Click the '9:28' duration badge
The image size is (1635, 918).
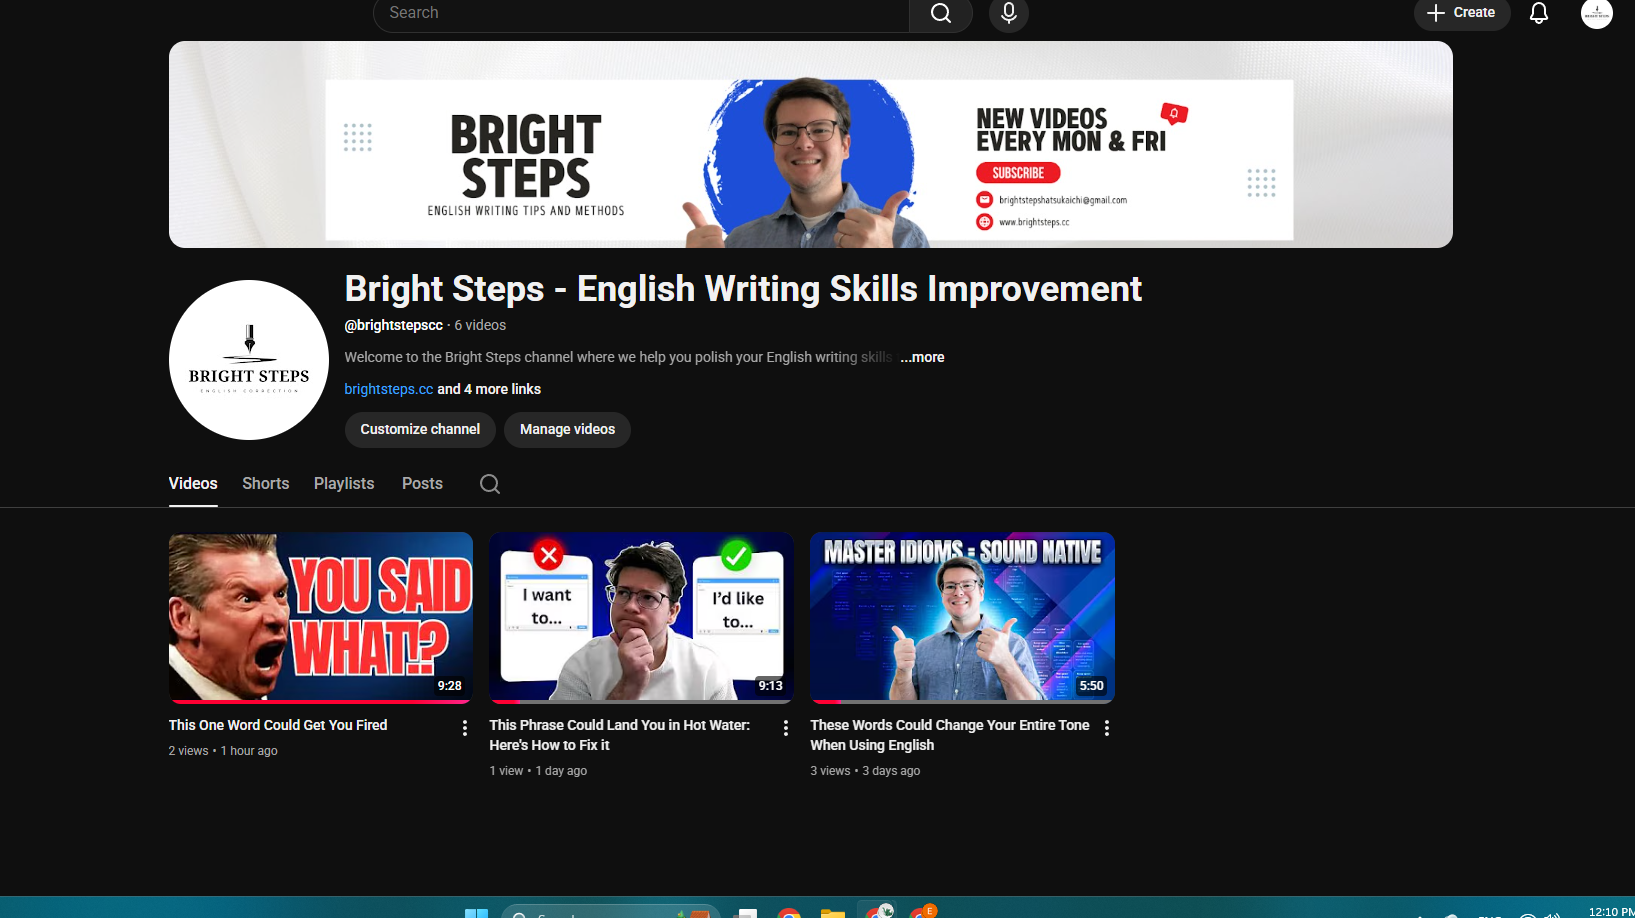click(450, 686)
